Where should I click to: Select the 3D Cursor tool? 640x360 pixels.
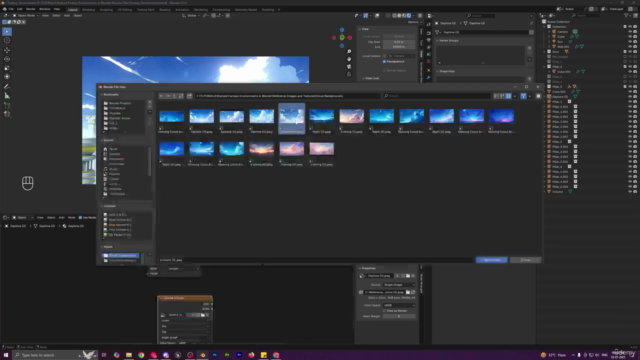7,40
